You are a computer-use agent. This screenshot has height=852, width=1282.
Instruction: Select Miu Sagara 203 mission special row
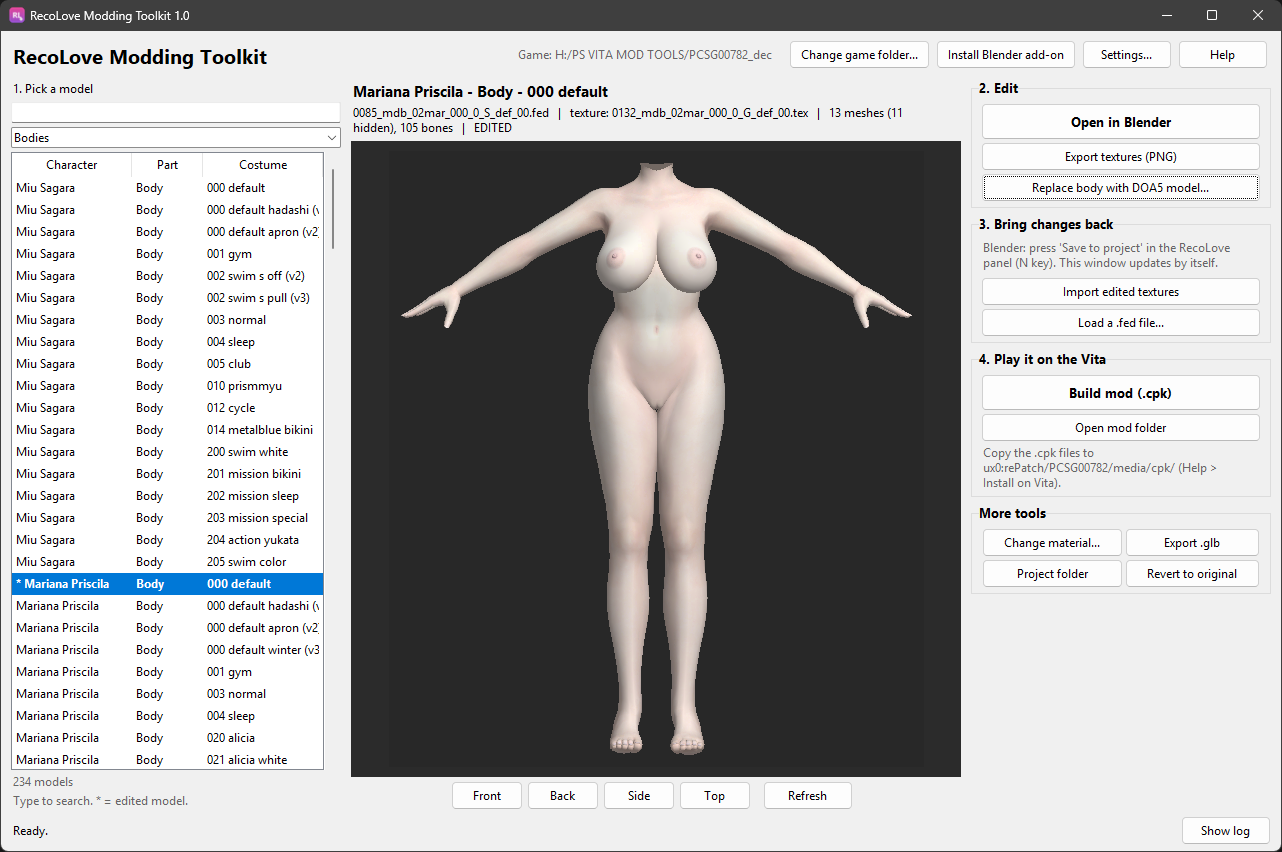pos(168,518)
